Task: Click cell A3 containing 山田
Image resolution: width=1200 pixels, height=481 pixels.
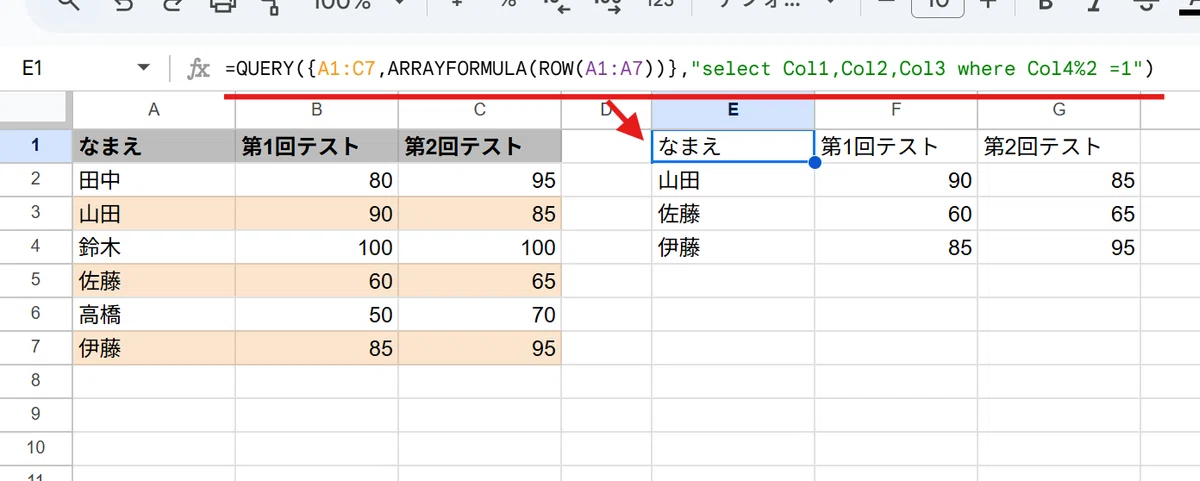Action: coord(154,213)
